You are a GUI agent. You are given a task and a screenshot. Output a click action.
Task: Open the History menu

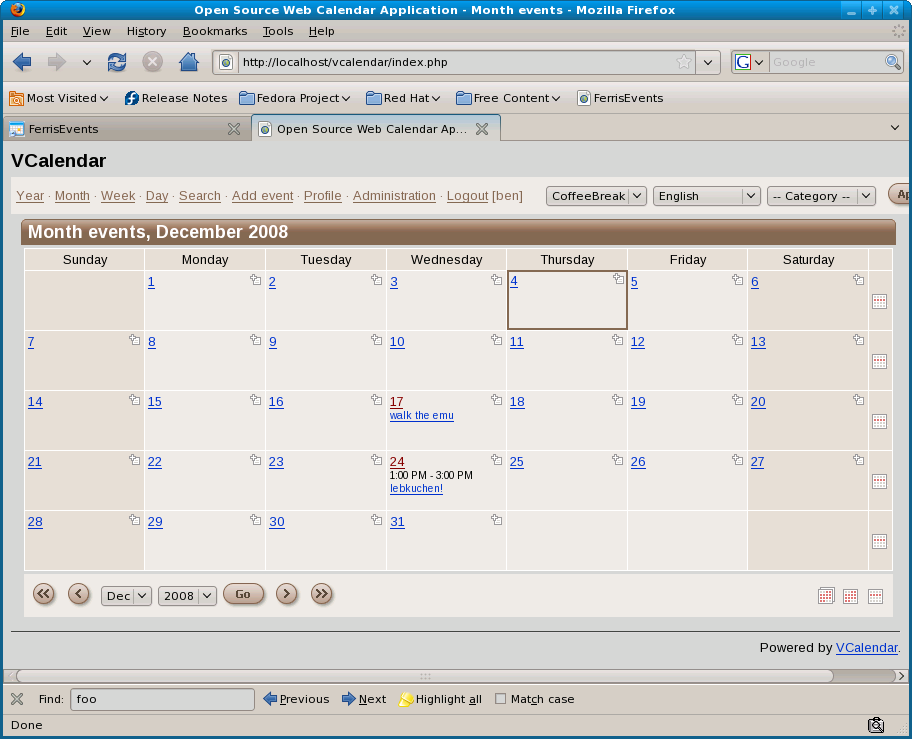pos(147,31)
